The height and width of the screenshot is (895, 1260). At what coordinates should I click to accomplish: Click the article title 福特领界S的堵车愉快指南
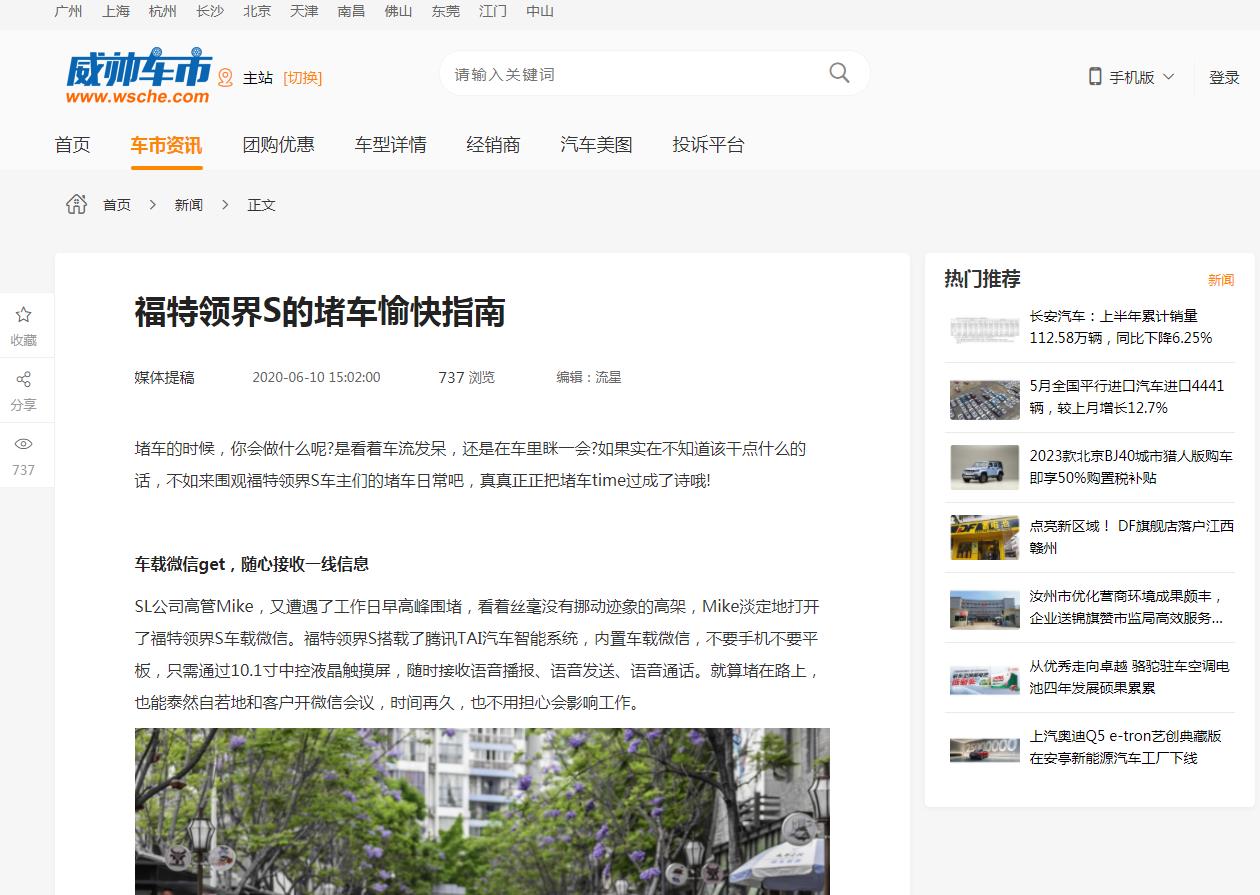[x=320, y=312]
